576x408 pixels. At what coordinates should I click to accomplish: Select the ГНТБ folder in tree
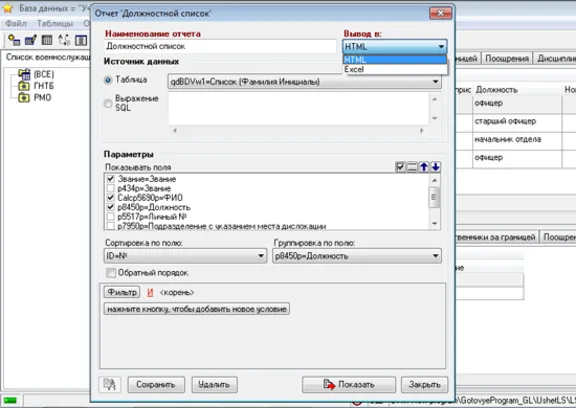36,86
